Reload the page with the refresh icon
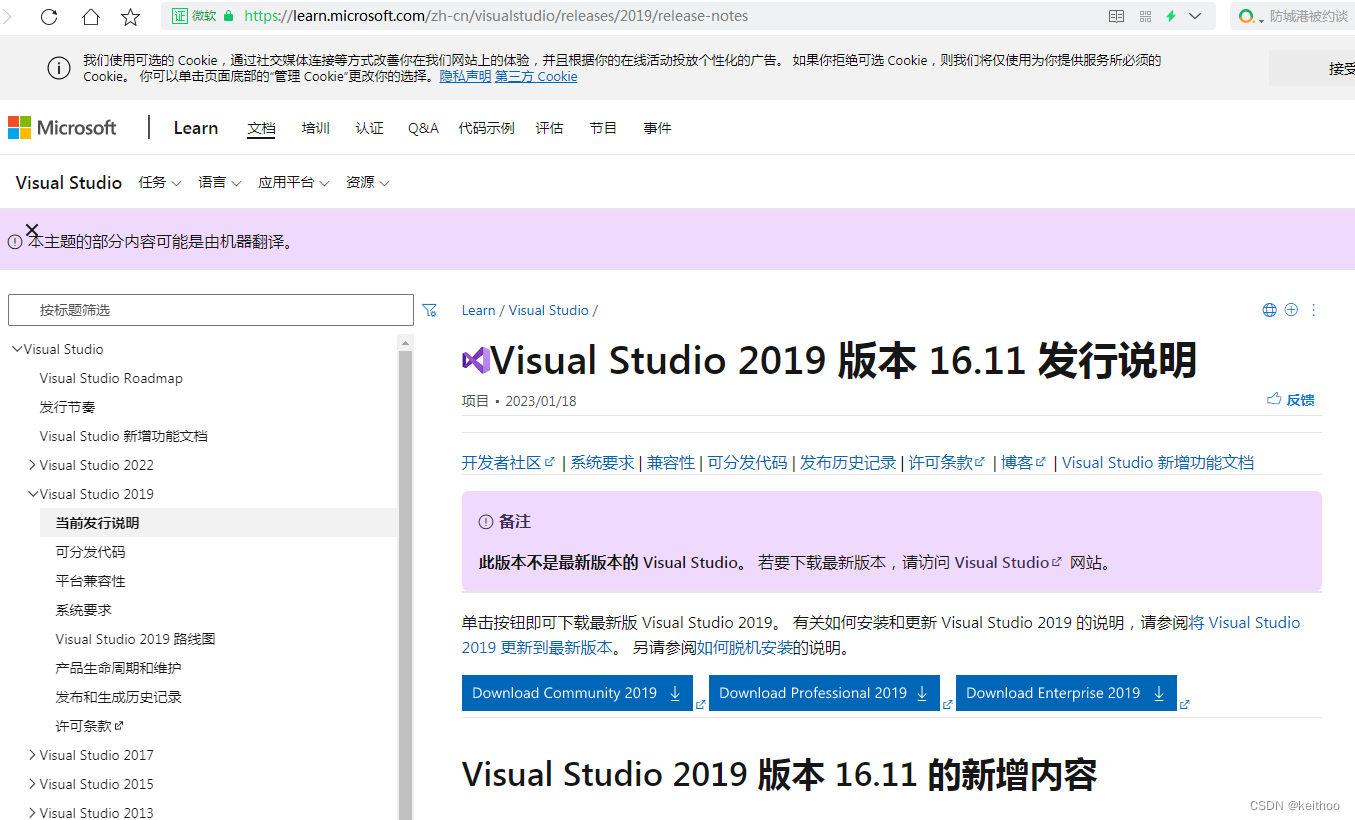The height and width of the screenshot is (820, 1355). [x=48, y=16]
